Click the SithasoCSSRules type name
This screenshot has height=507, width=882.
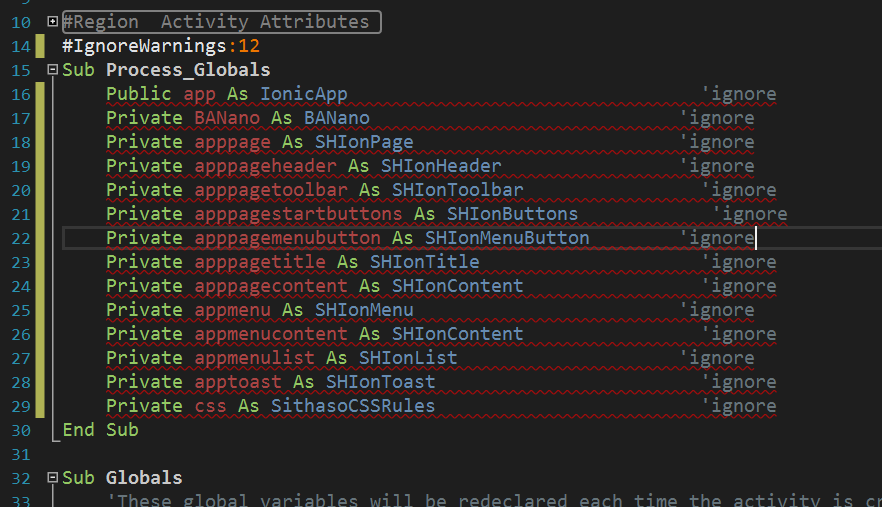click(x=353, y=406)
